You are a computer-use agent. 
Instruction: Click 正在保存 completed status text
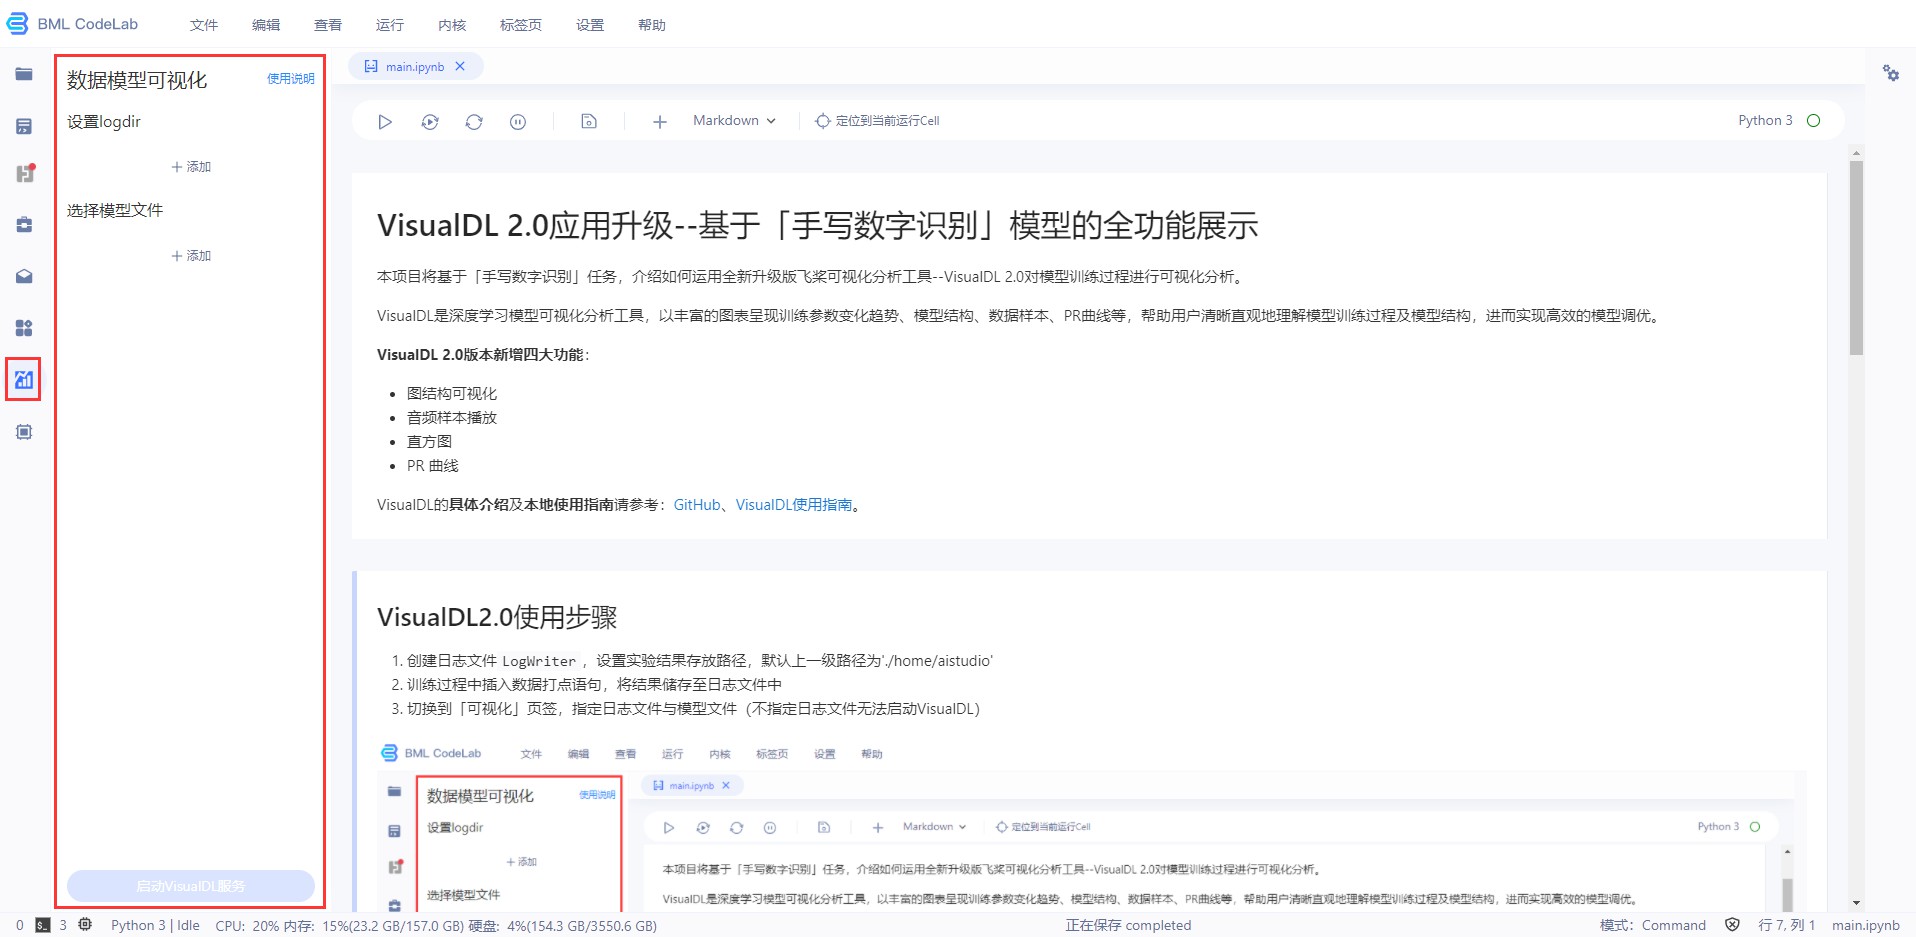pyautogui.click(x=1128, y=925)
